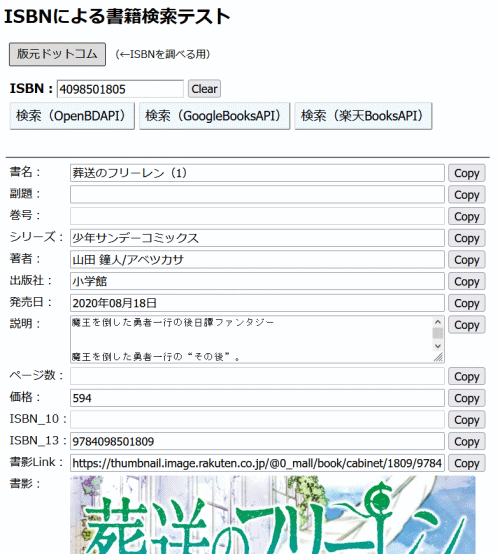Click the 著者 author field

click(257, 260)
